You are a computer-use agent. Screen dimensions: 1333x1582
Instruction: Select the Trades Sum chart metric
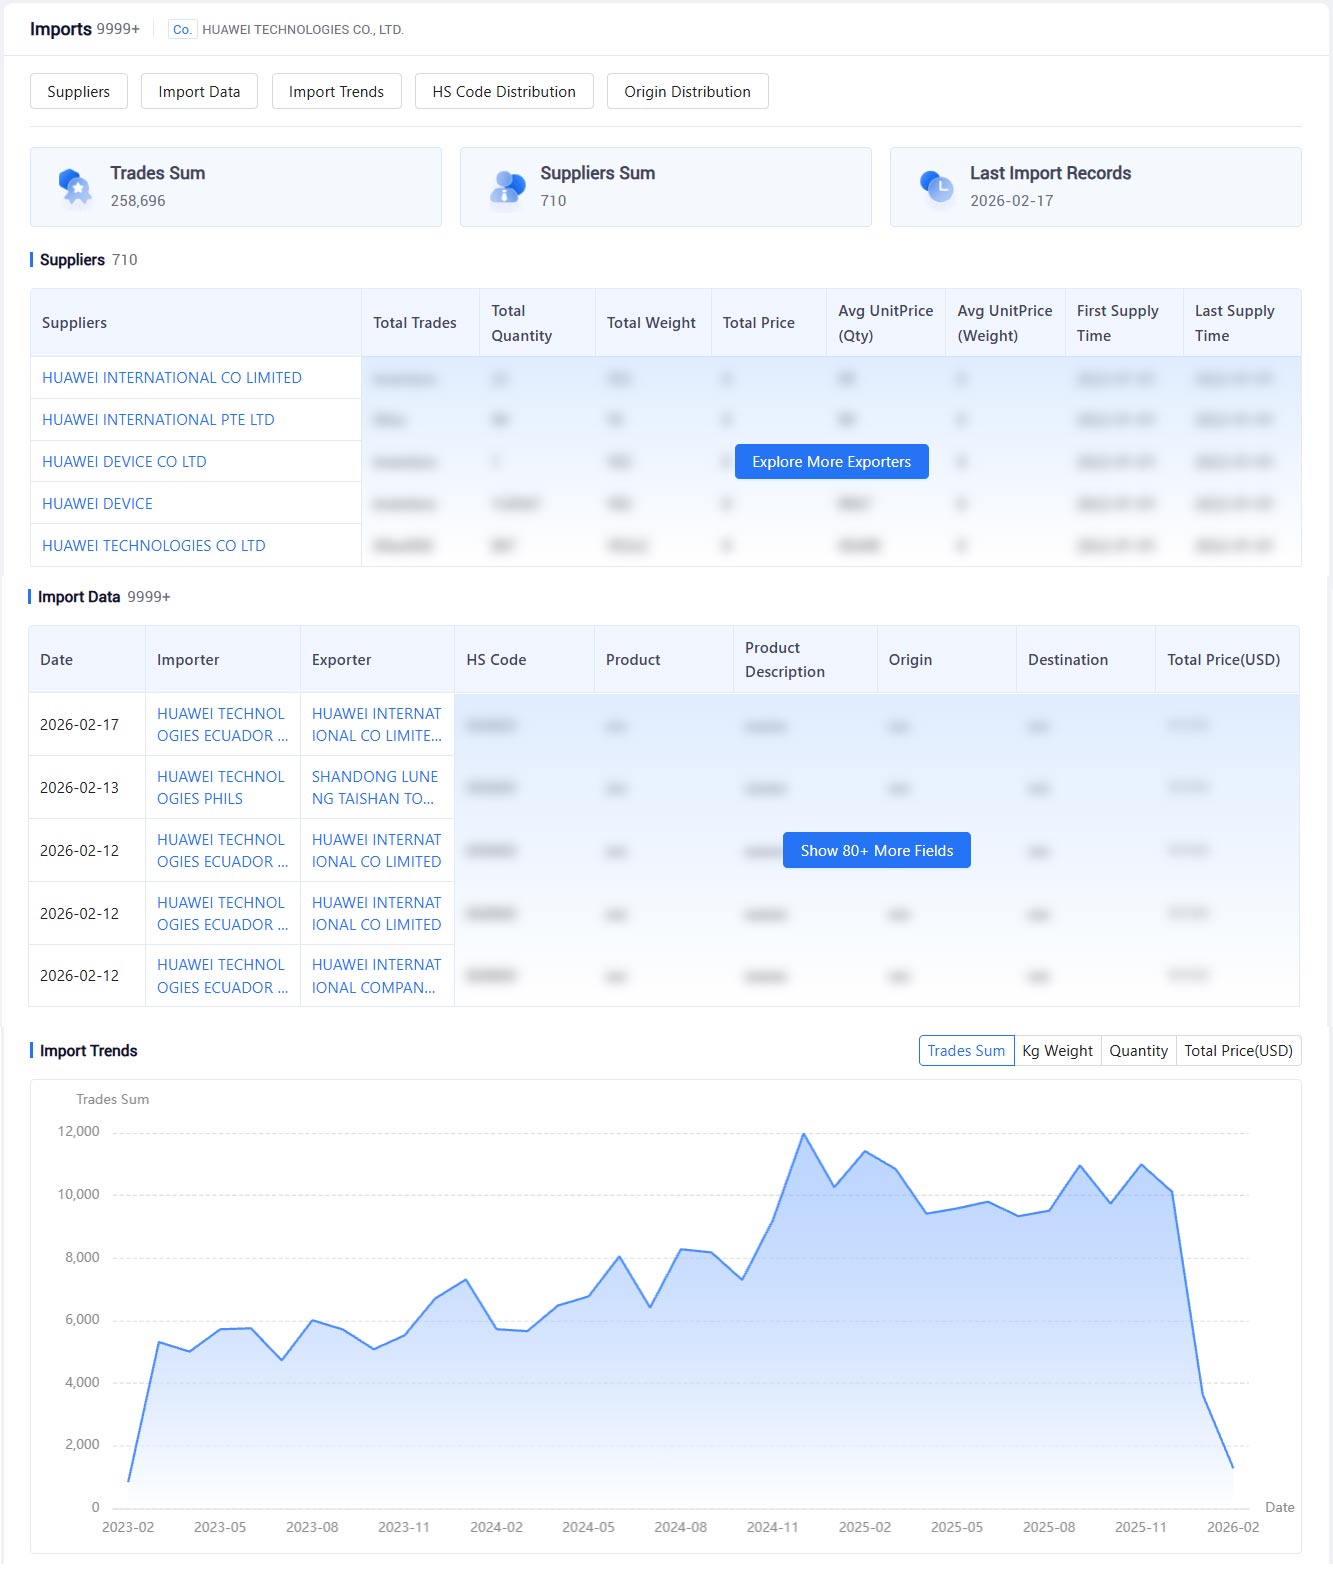(966, 1050)
